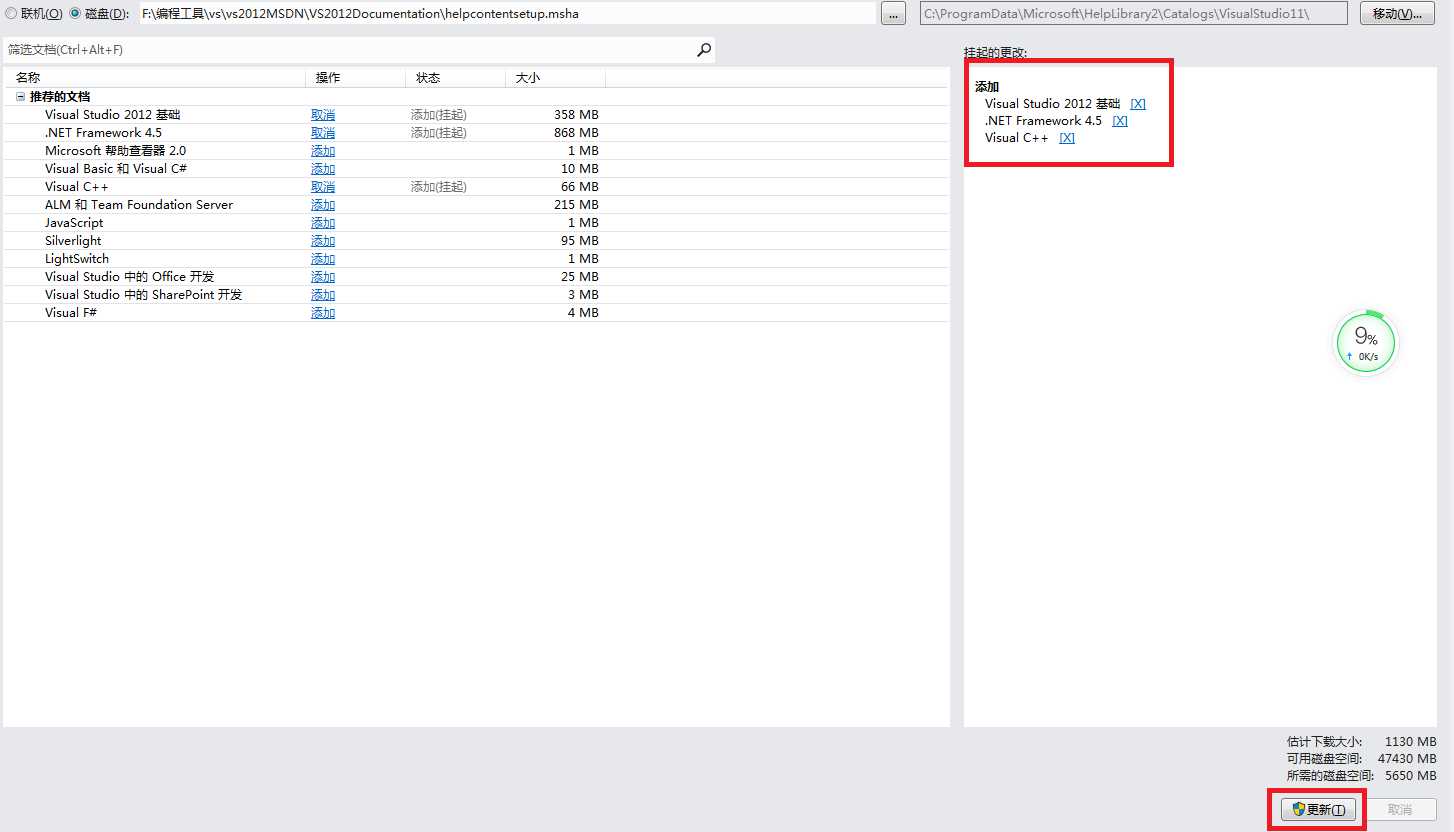The height and width of the screenshot is (832, 1454).
Task: Select the JavaScript row name
Action: point(74,223)
